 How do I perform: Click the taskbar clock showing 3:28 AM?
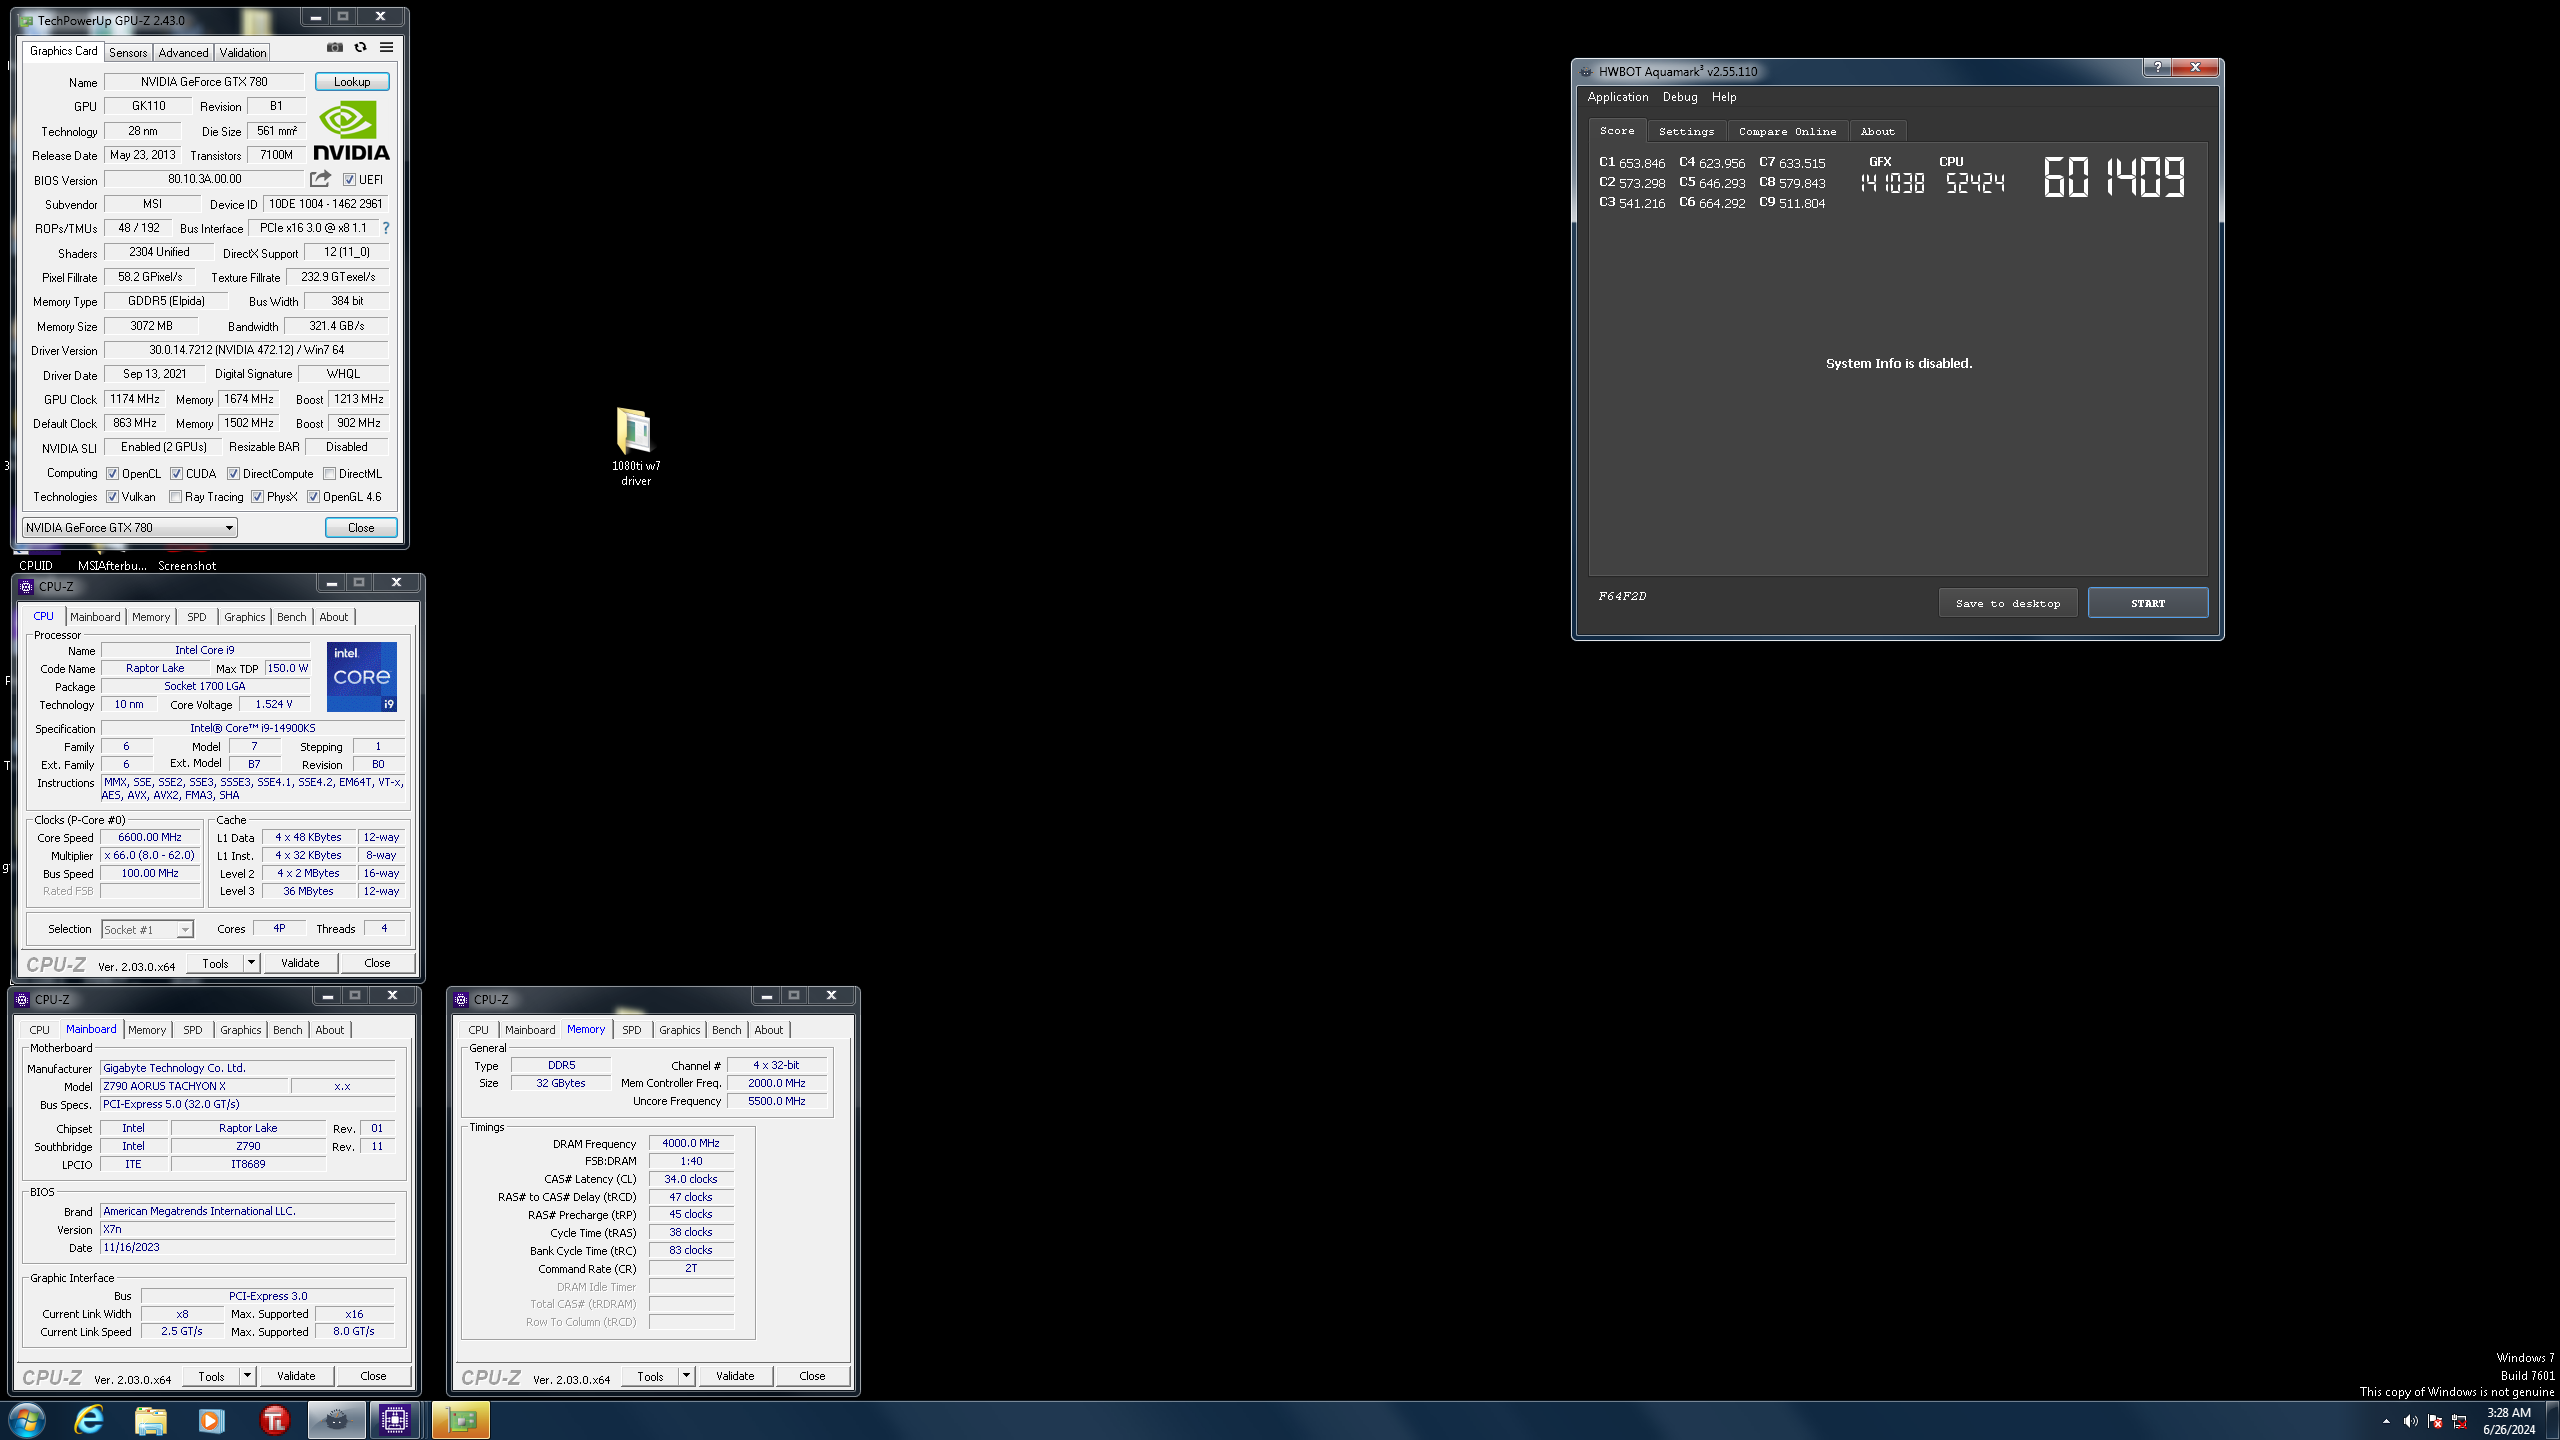(x=2509, y=1421)
